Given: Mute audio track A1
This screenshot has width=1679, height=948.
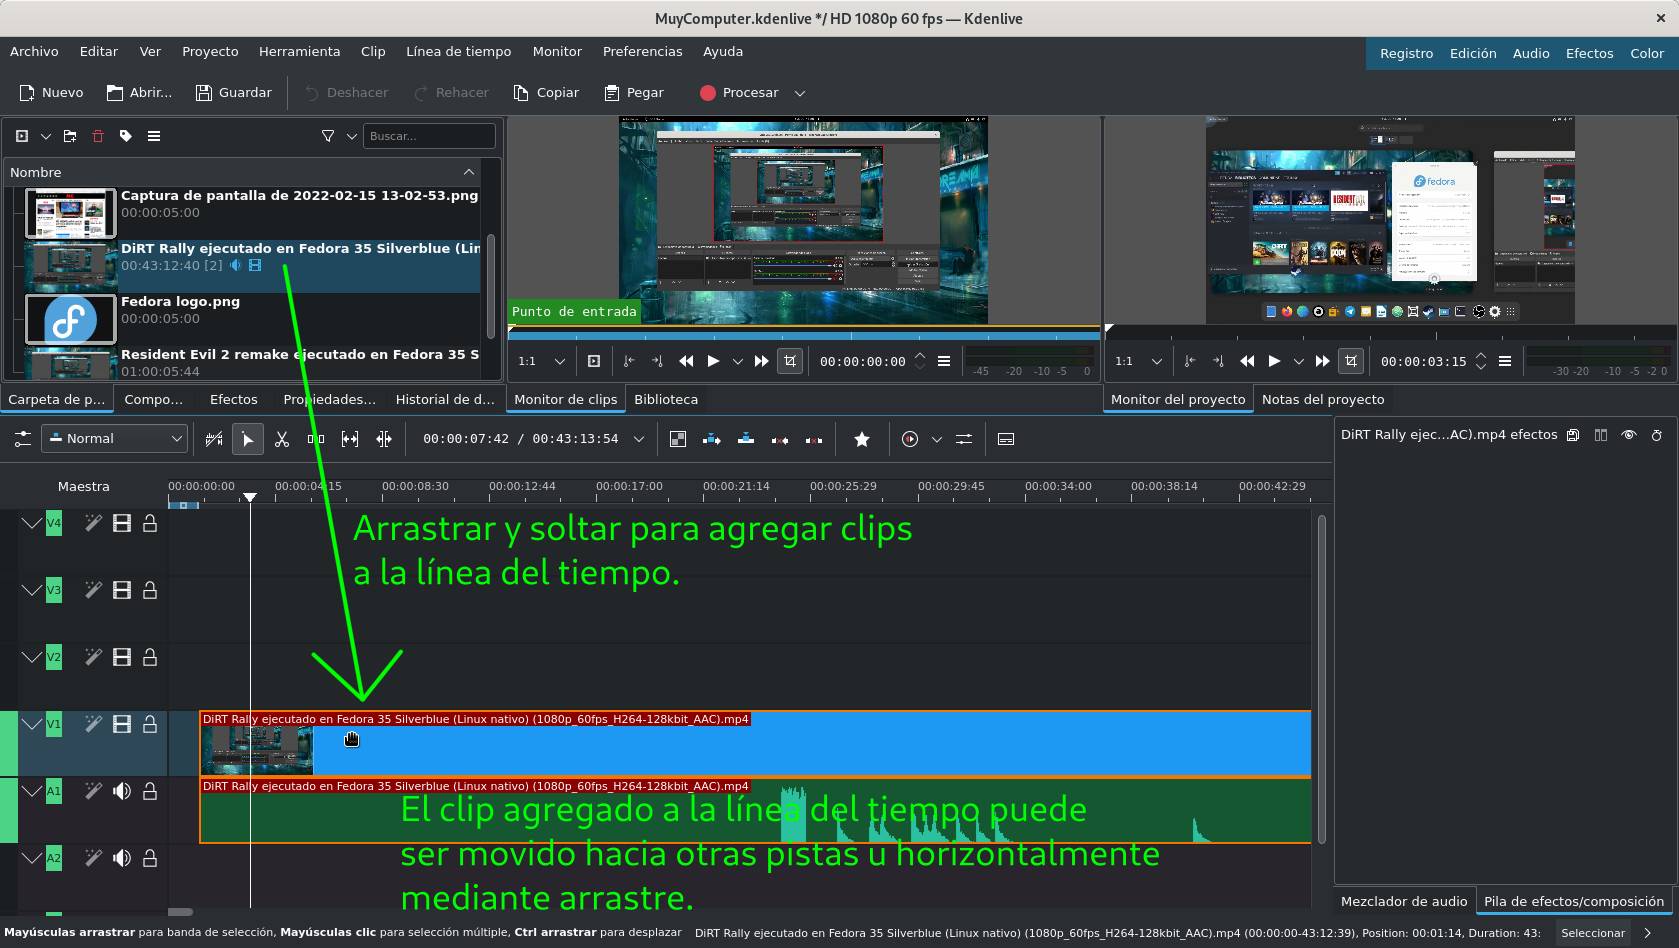Looking at the screenshot, I should [122, 791].
